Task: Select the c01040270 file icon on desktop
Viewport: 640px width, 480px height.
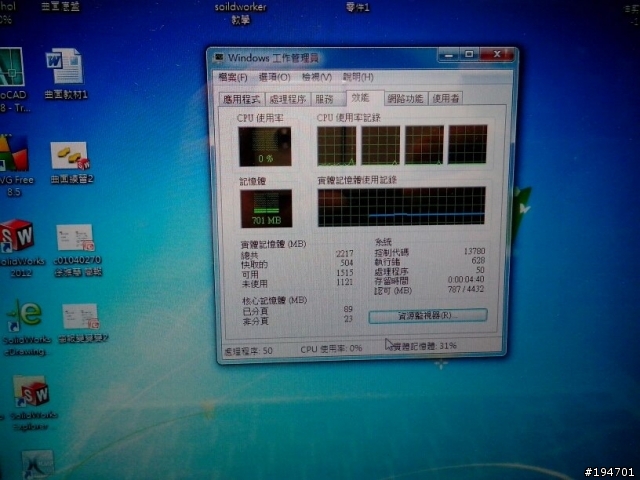Action: pos(78,250)
